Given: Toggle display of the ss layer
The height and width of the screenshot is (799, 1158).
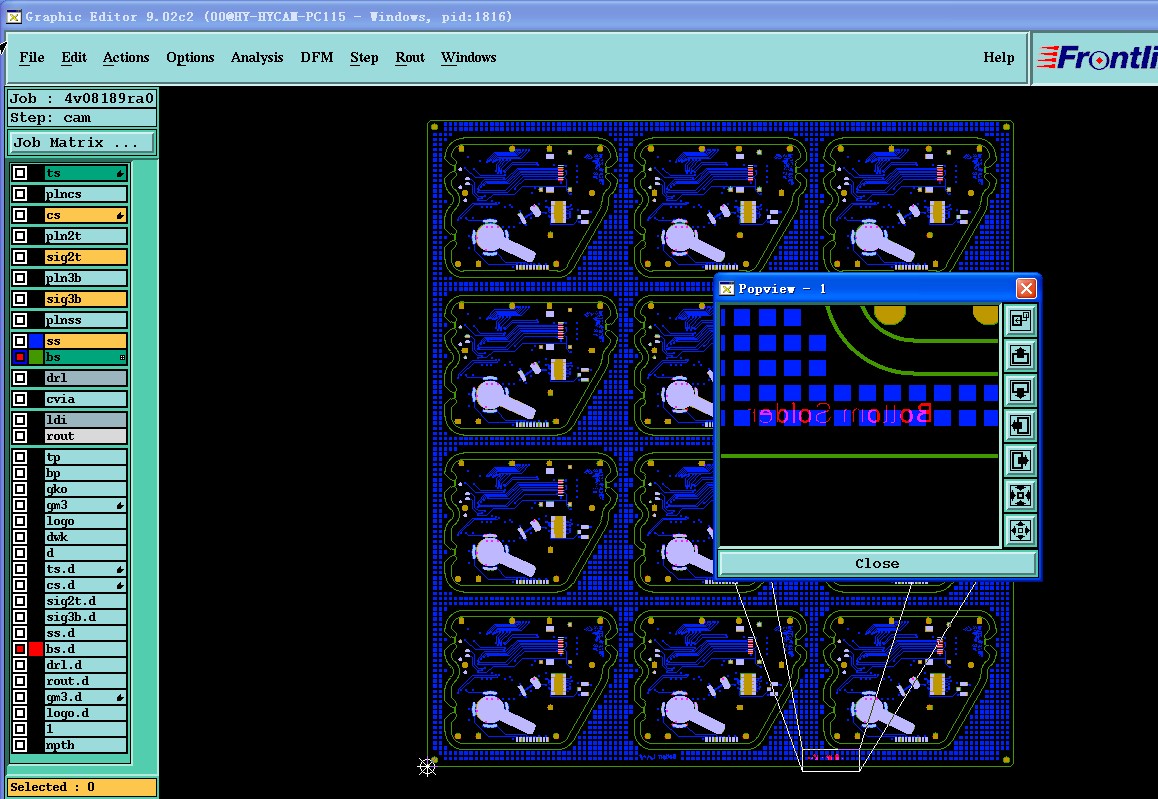Looking at the screenshot, I should click(x=20, y=341).
